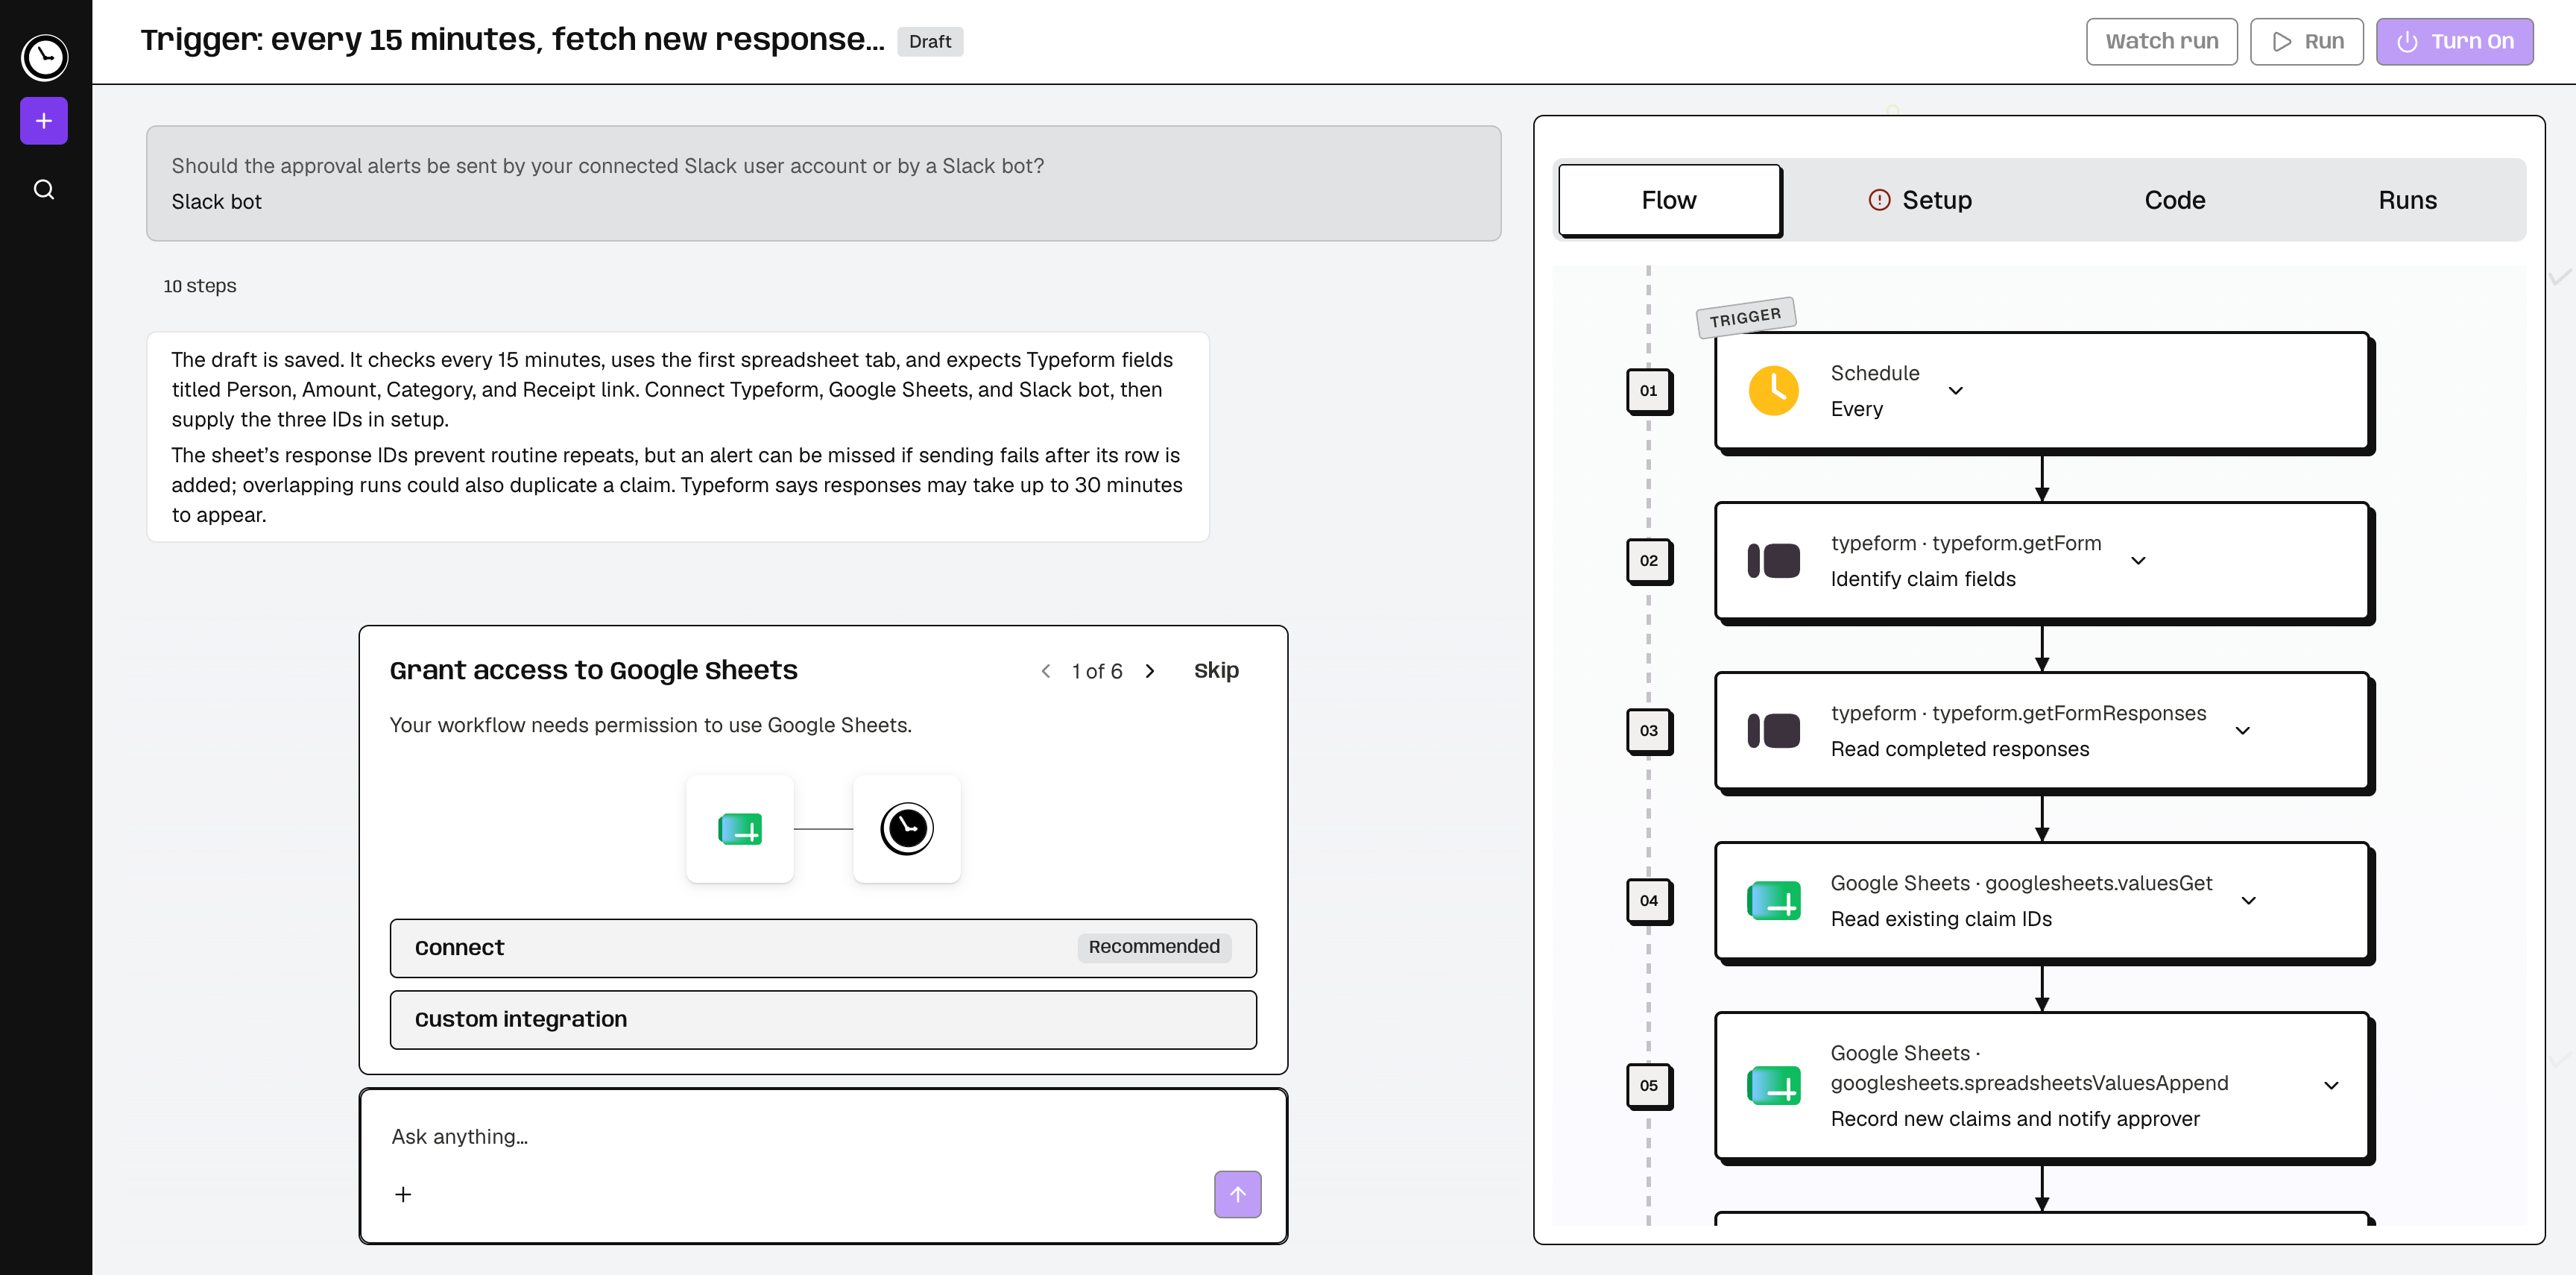Click the Google Sheets icon on Read existing claim IDs step
The image size is (2576, 1275).
1773,901
